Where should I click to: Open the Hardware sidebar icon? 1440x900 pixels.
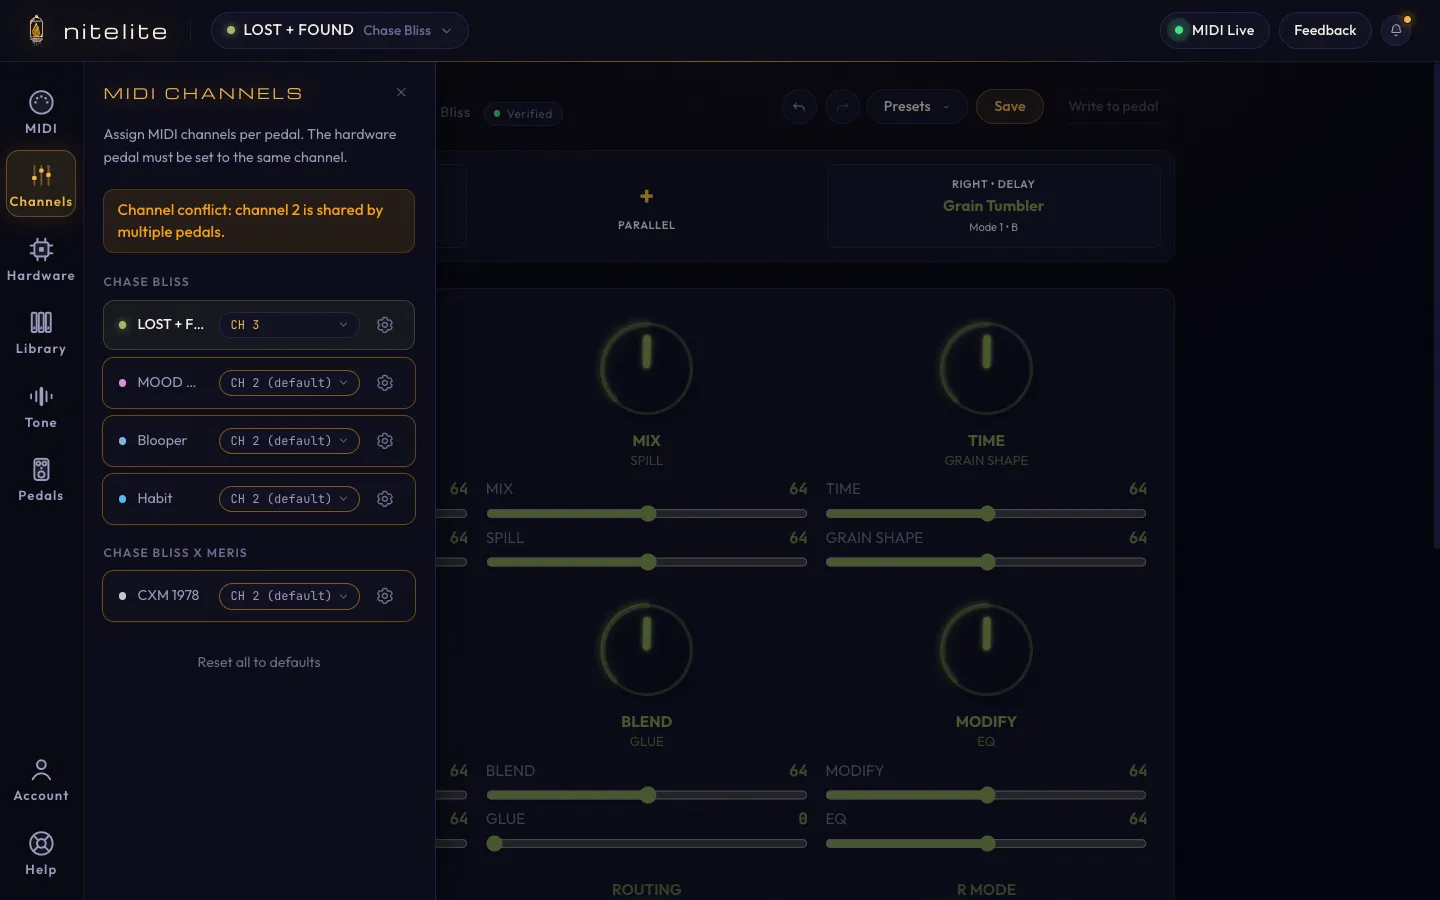click(x=41, y=259)
